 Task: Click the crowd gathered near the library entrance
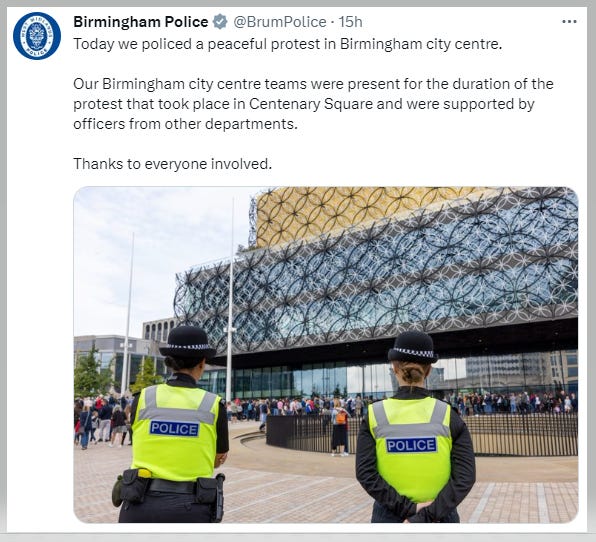[x=380, y=405]
